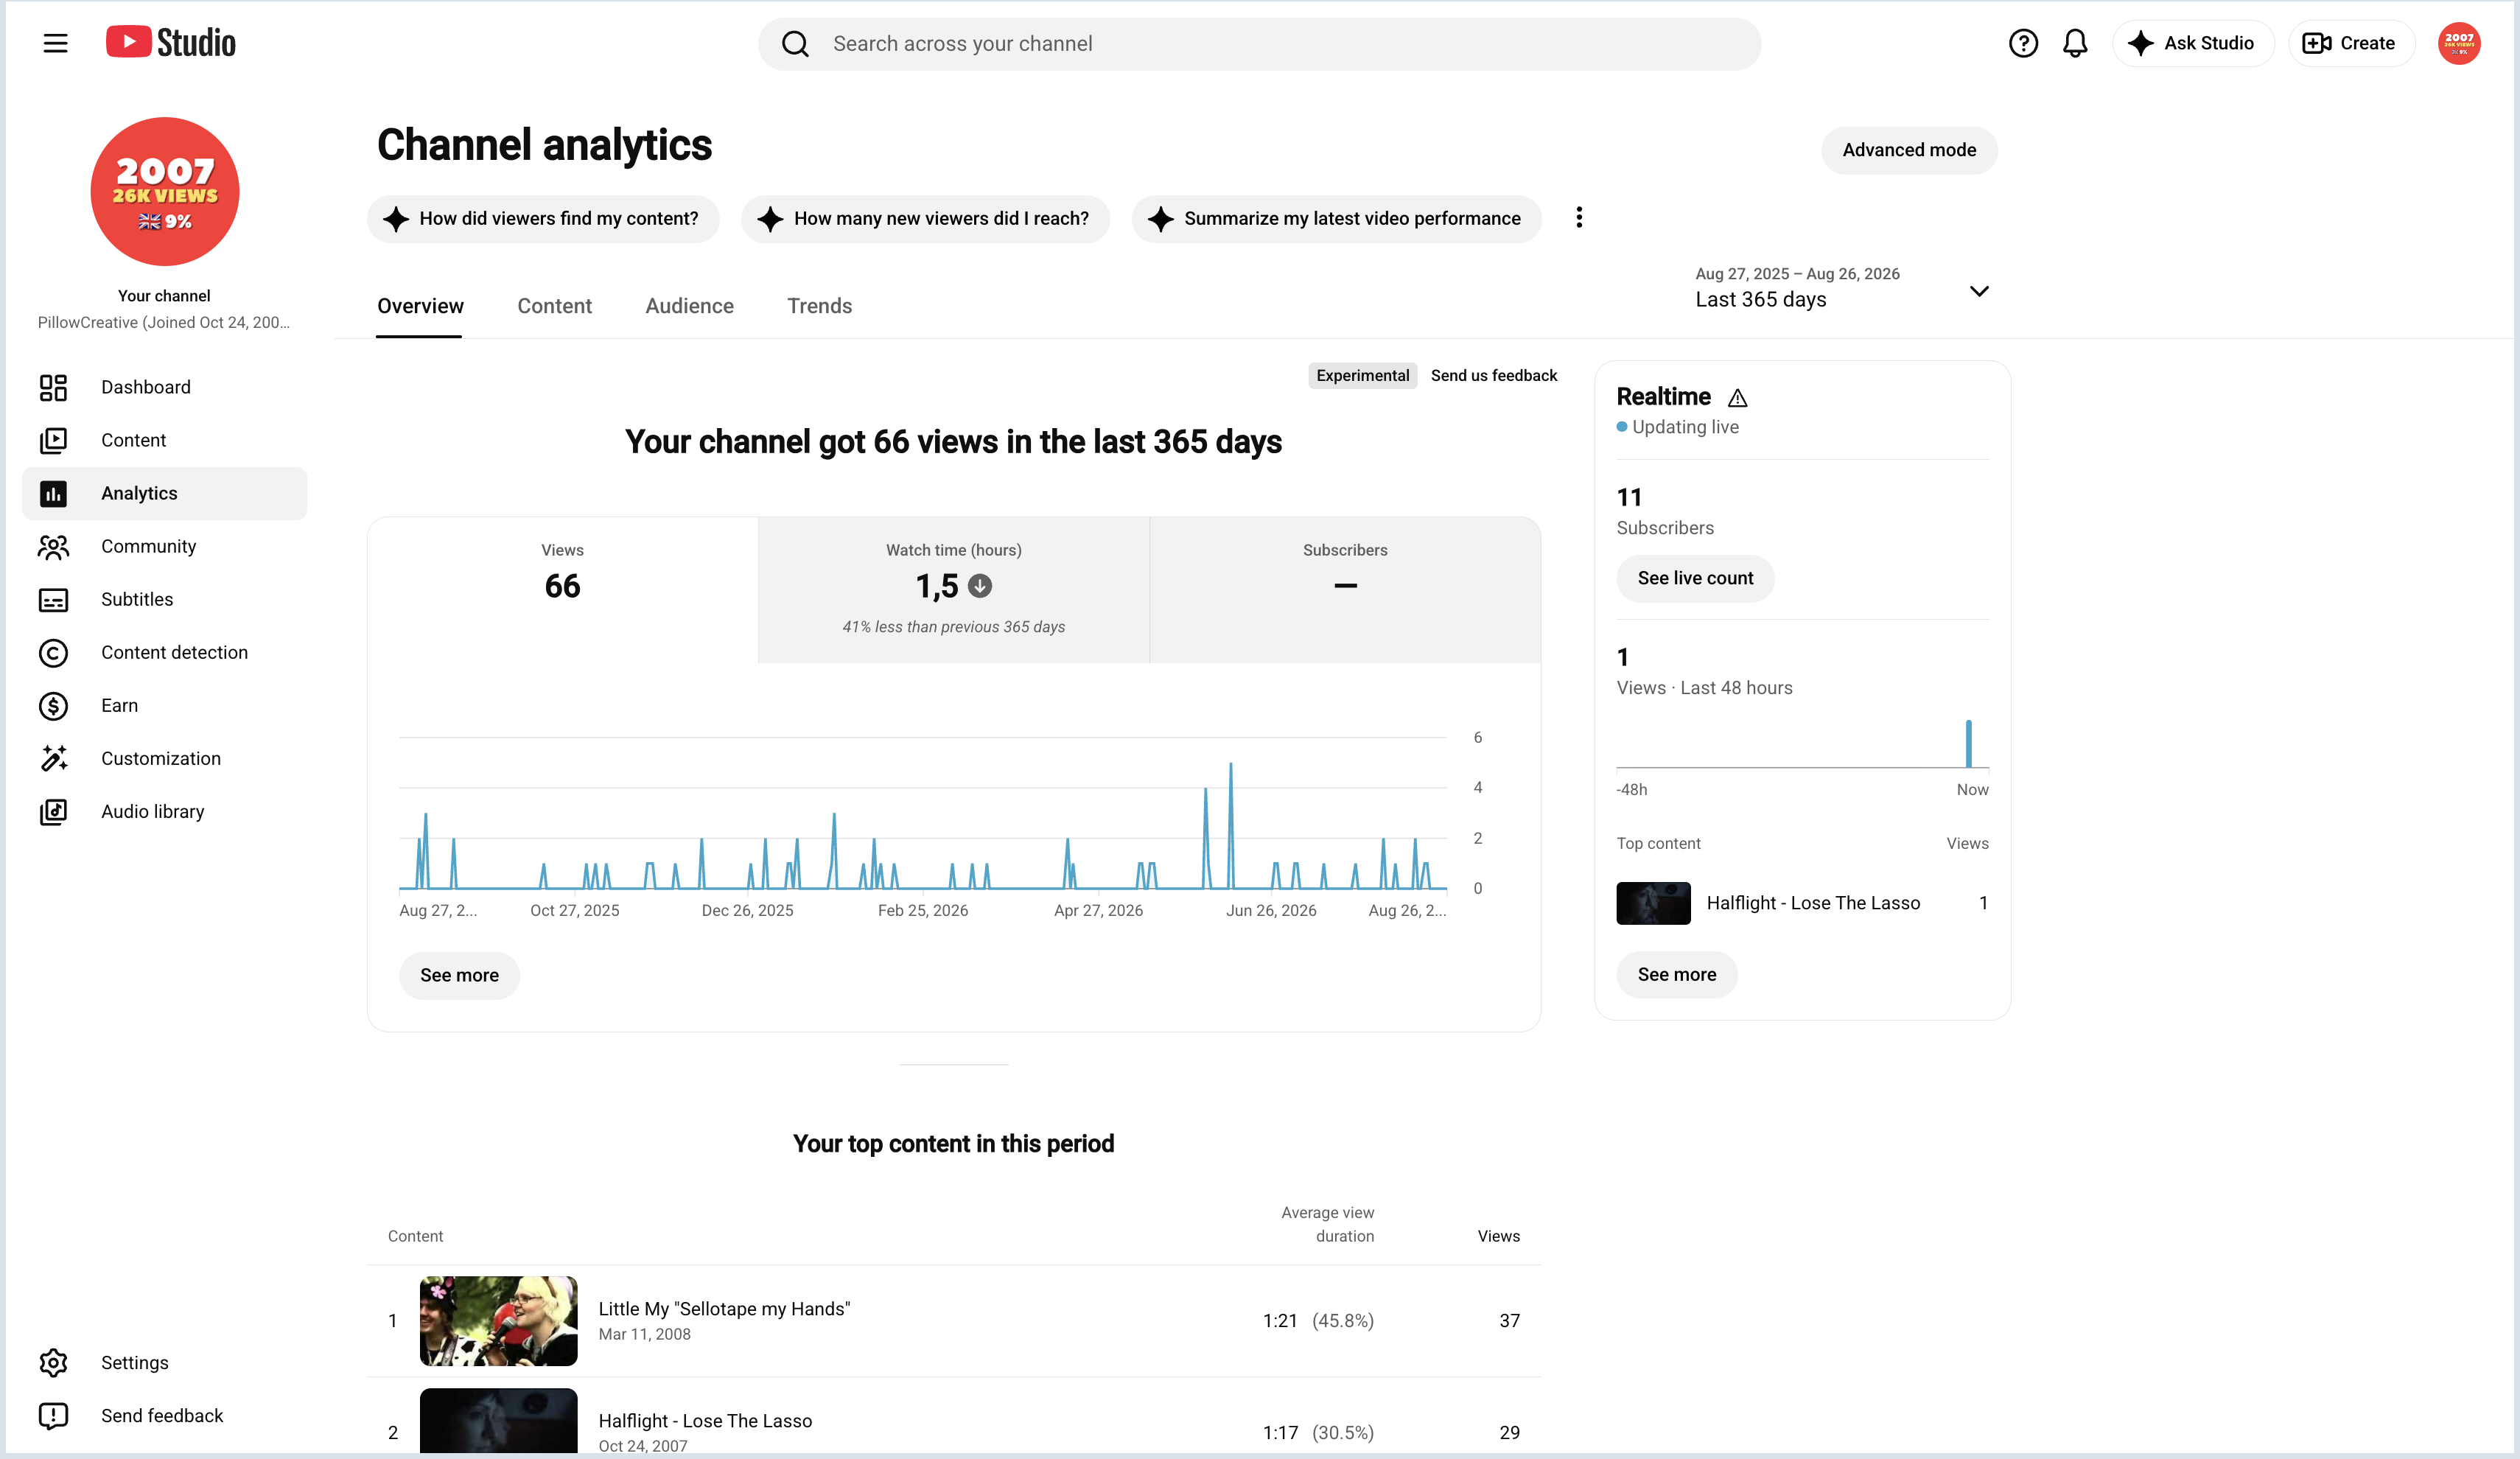Click 'How did viewers find my content?' chip
The width and height of the screenshot is (2520, 1459).
click(x=543, y=218)
